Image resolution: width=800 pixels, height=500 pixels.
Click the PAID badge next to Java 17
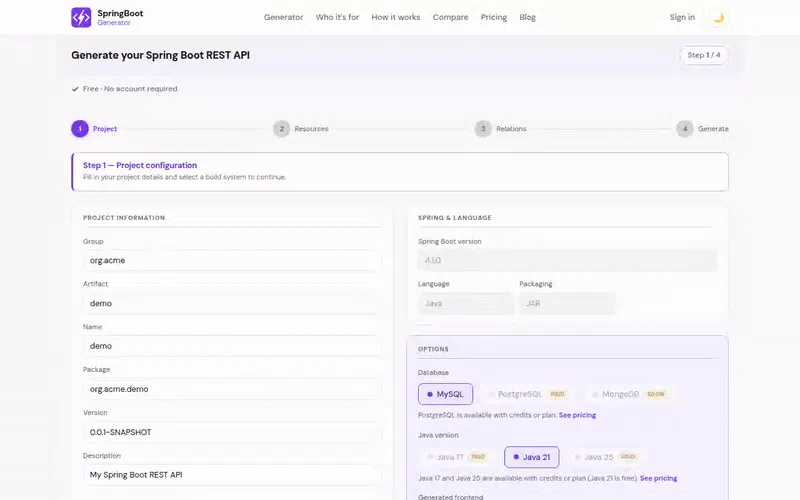(478, 457)
